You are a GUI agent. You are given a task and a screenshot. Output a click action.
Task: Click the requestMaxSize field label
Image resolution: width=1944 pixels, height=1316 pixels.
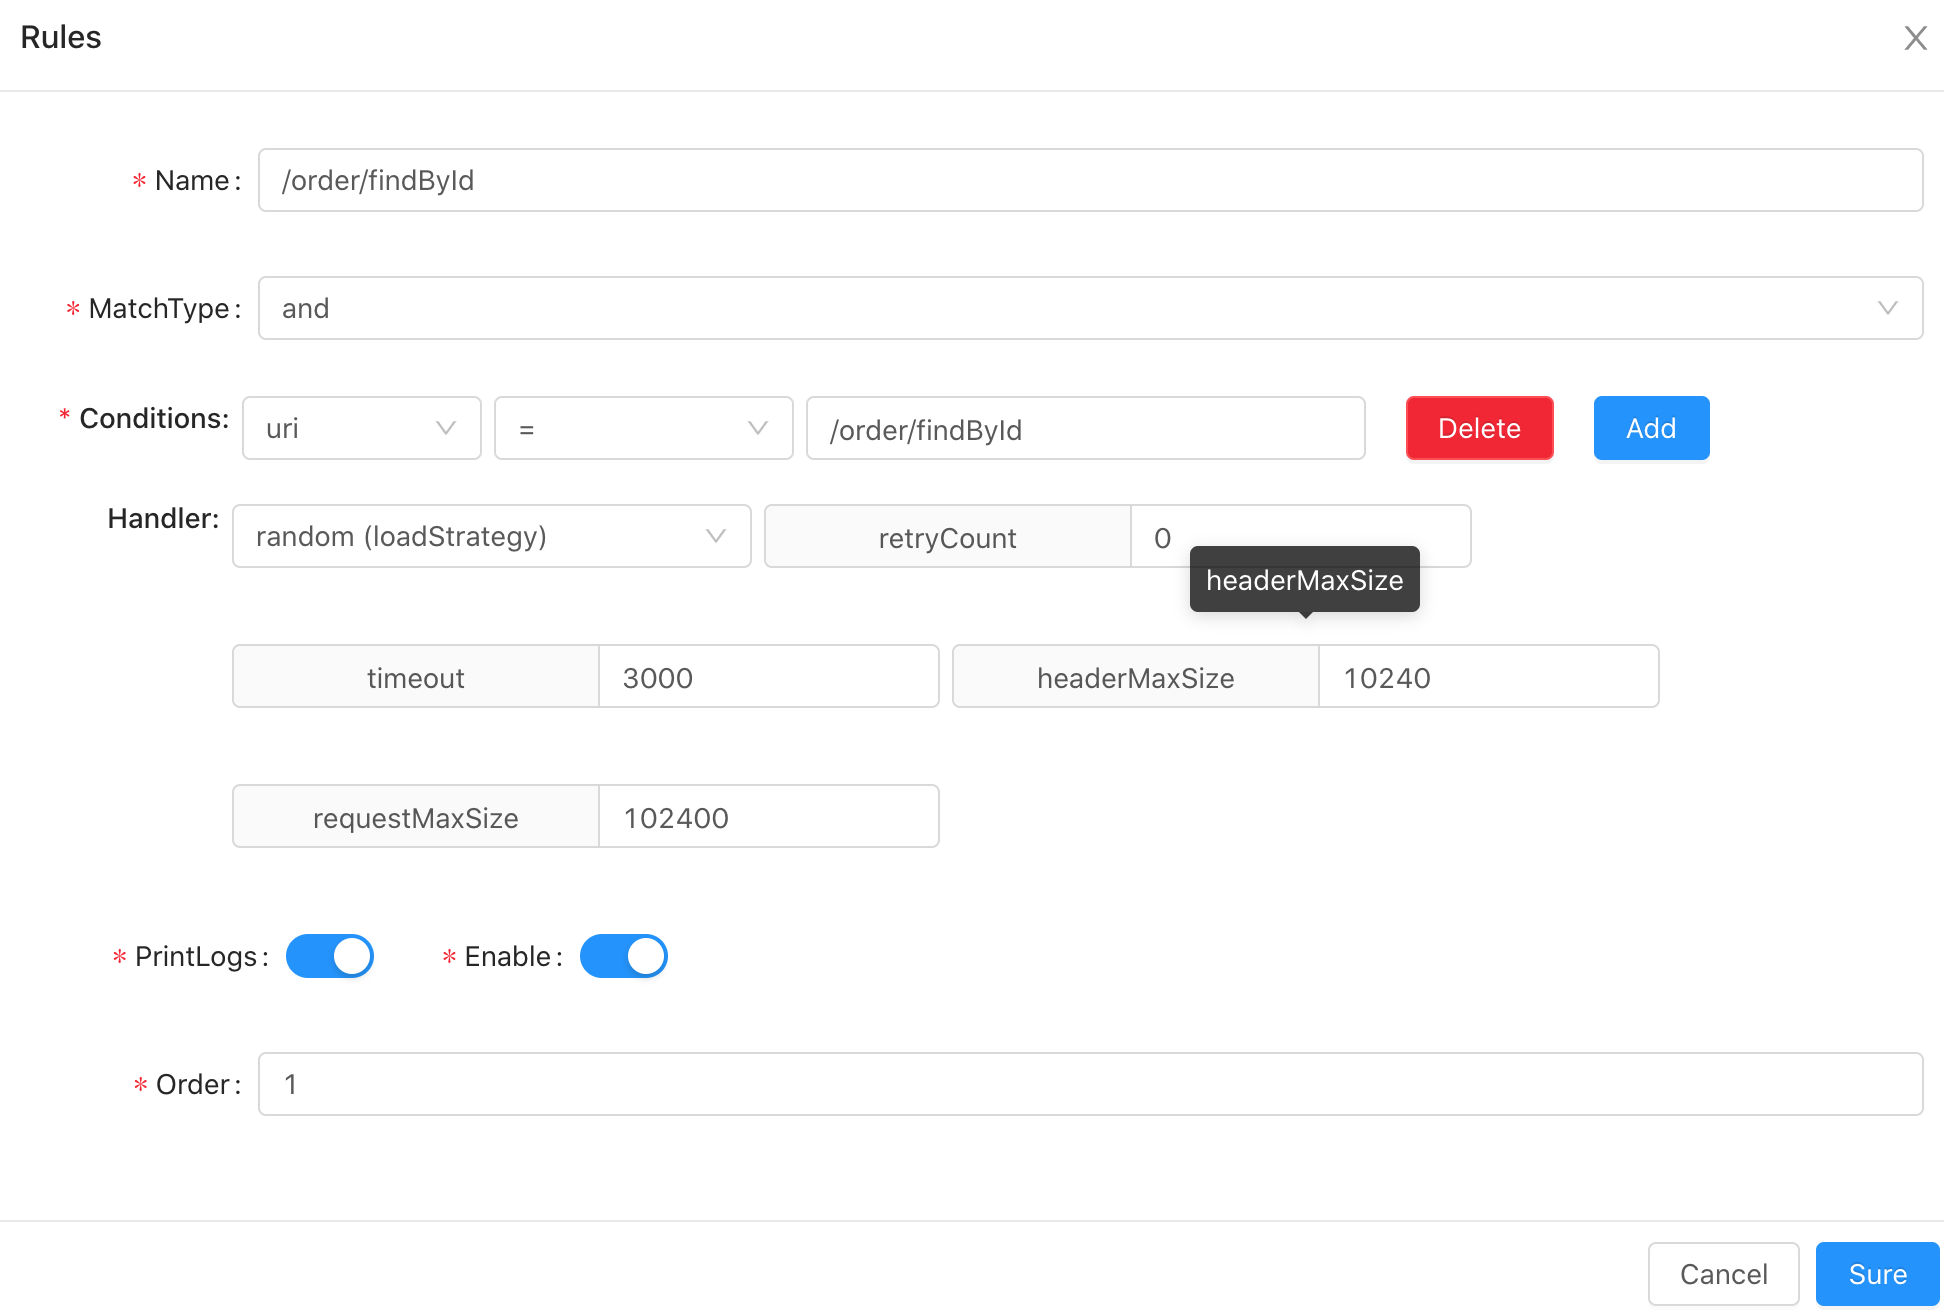pos(415,817)
